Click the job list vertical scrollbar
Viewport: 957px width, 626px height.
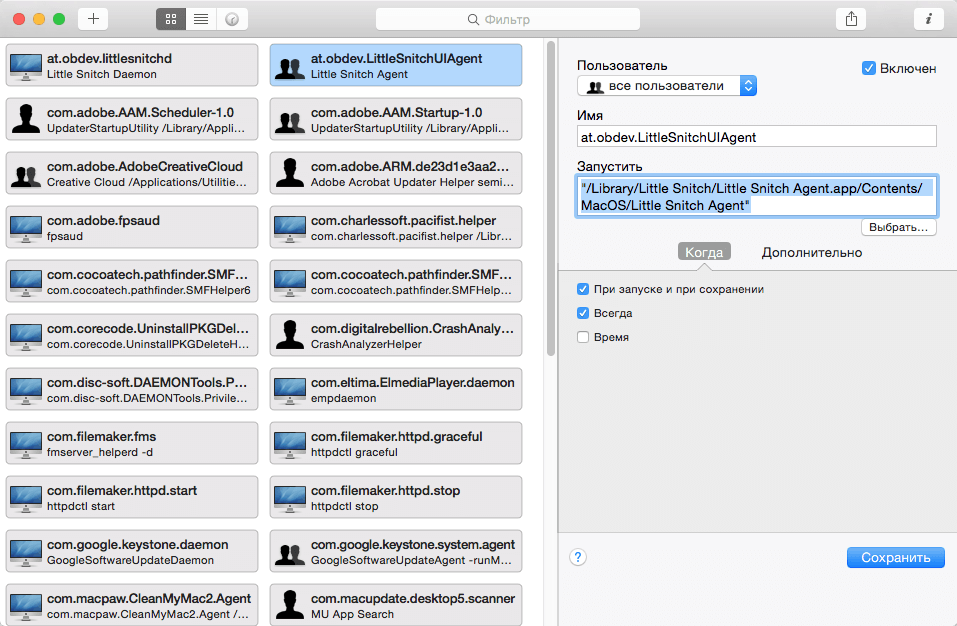(x=551, y=198)
